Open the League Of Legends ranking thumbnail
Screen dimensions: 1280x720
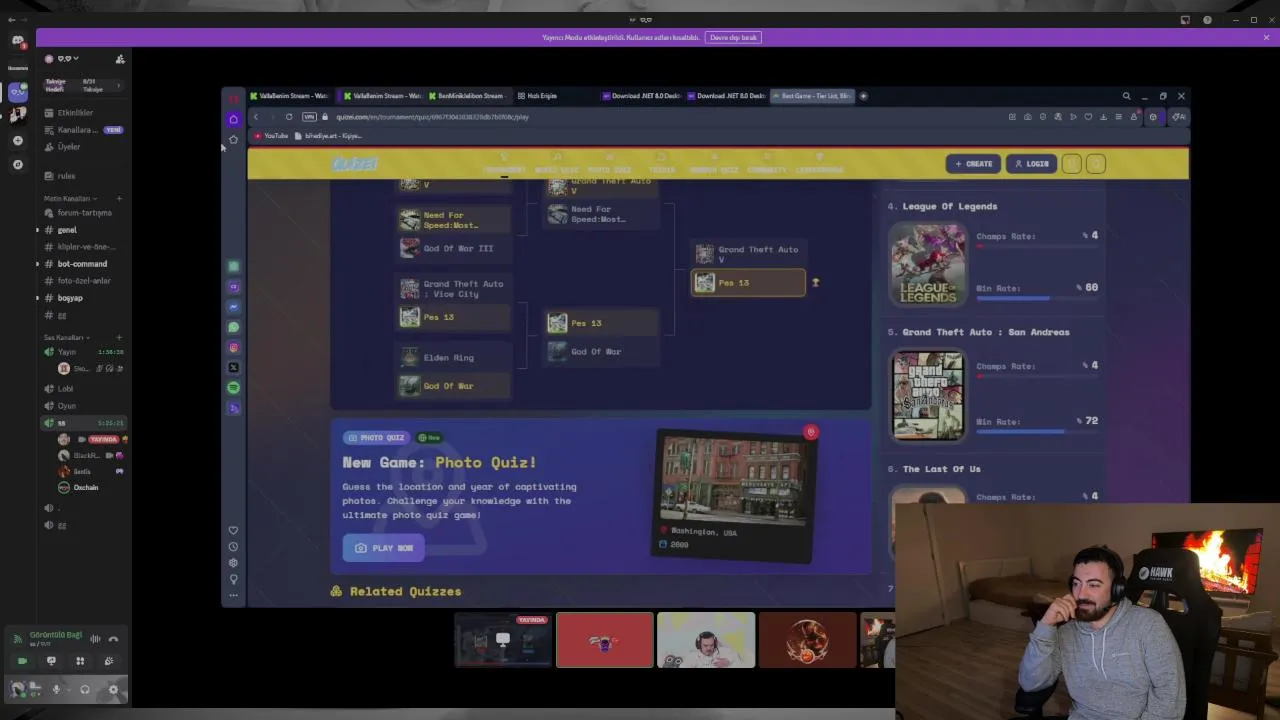tap(928, 264)
